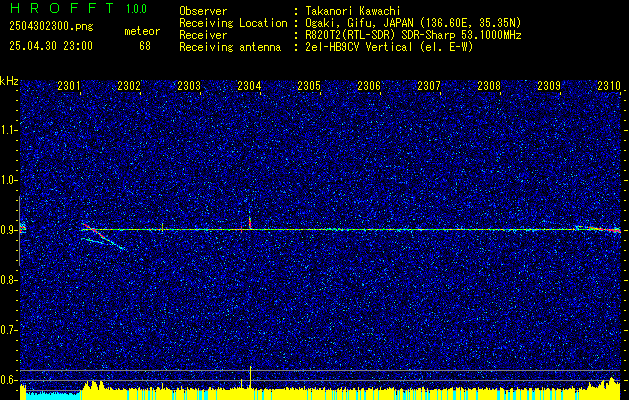Click the 2307 time marker
This screenshot has width=629, height=400.
(429, 85)
